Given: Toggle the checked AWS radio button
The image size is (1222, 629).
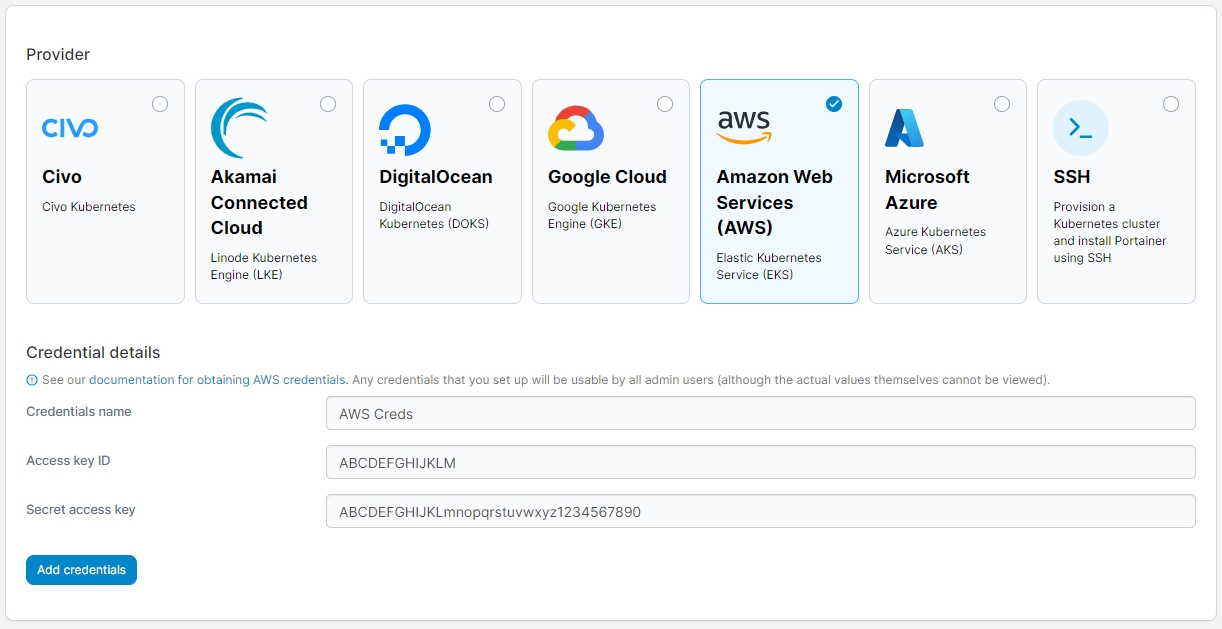Looking at the screenshot, I should click(834, 104).
